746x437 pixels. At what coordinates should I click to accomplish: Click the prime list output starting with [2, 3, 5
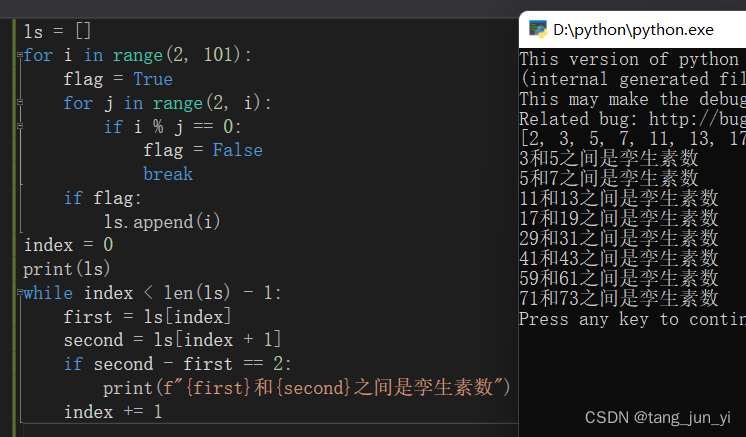(x=633, y=139)
